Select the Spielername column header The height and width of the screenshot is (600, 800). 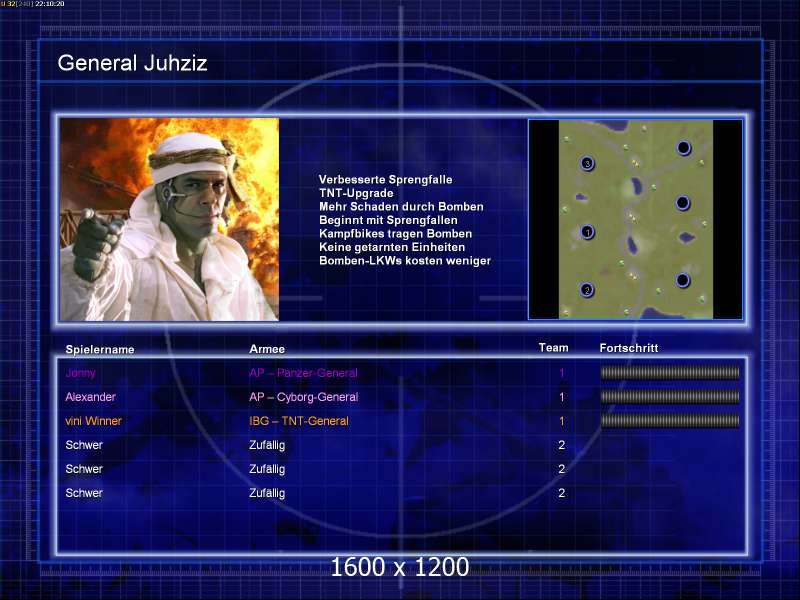point(100,349)
